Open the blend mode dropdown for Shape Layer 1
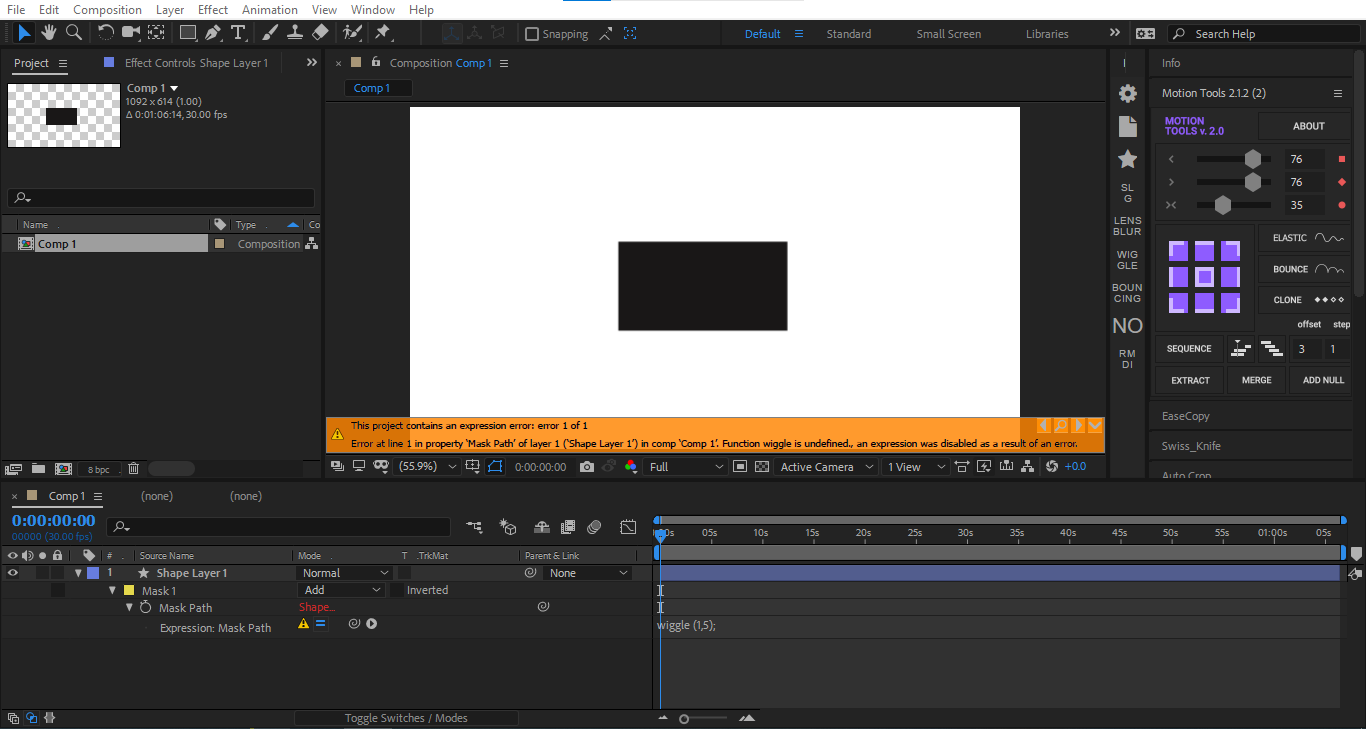The width and height of the screenshot is (1366, 729). coord(344,572)
